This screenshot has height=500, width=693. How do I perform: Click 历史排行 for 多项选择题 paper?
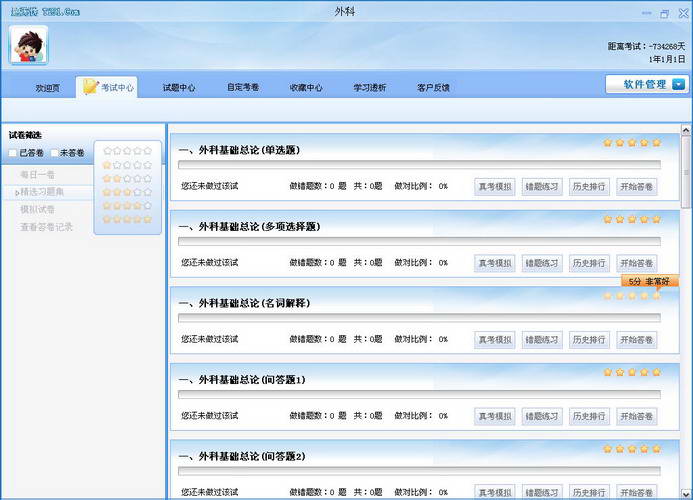[589, 263]
